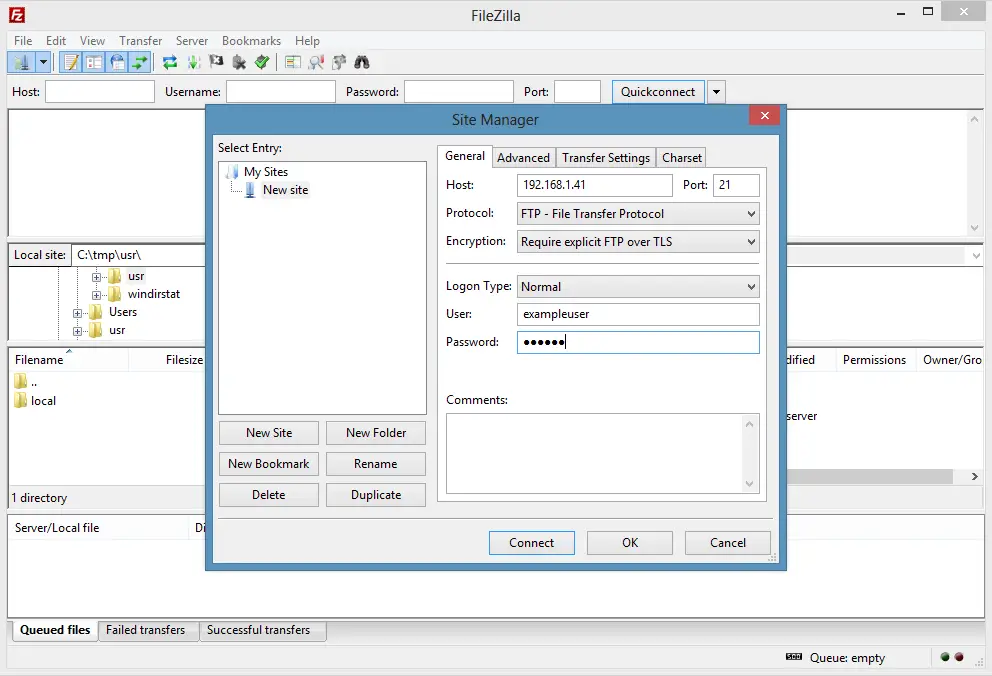Click the New site server icon

pyautogui.click(x=250, y=190)
